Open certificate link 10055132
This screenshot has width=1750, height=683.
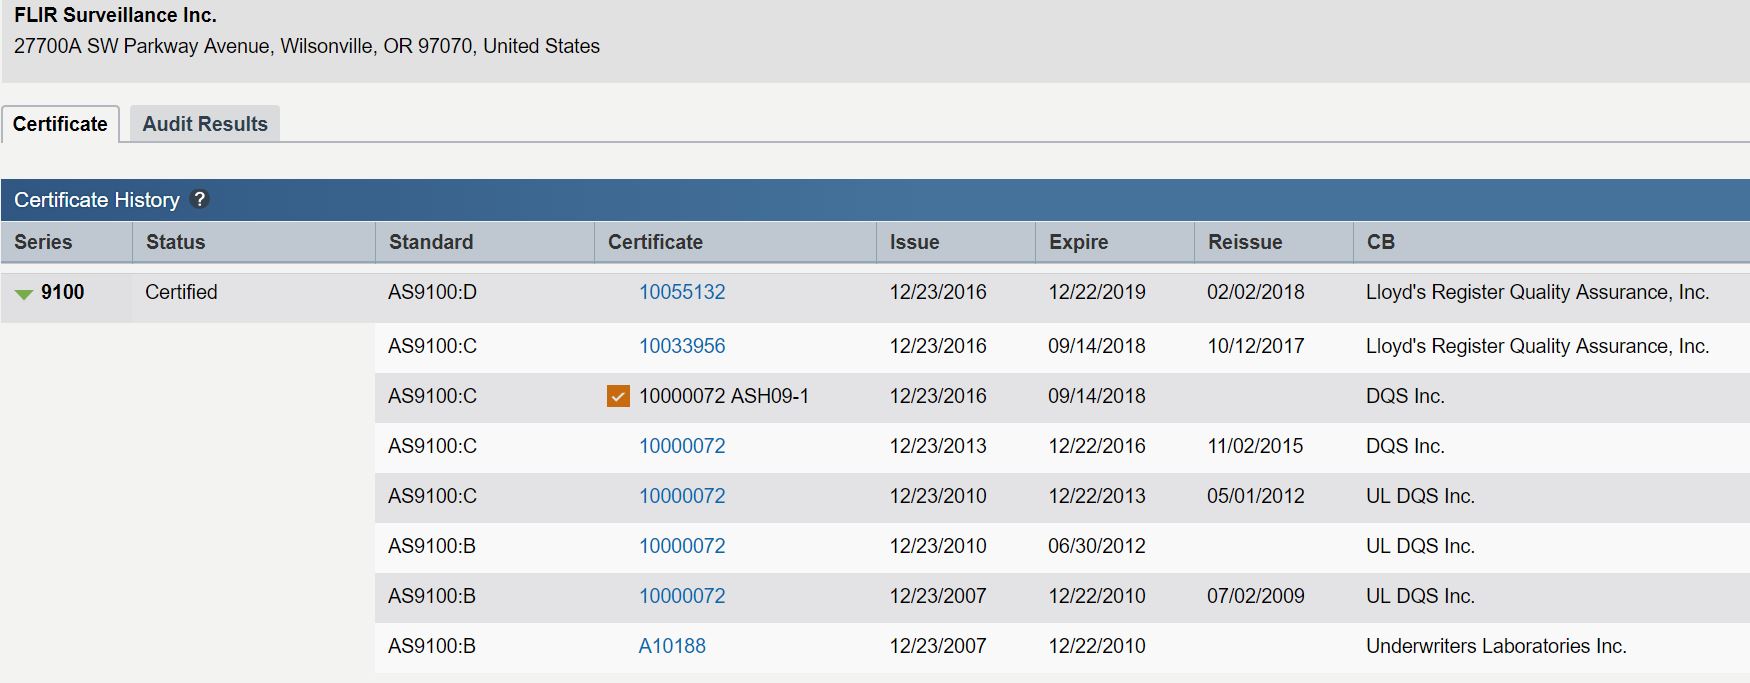coord(682,292)
